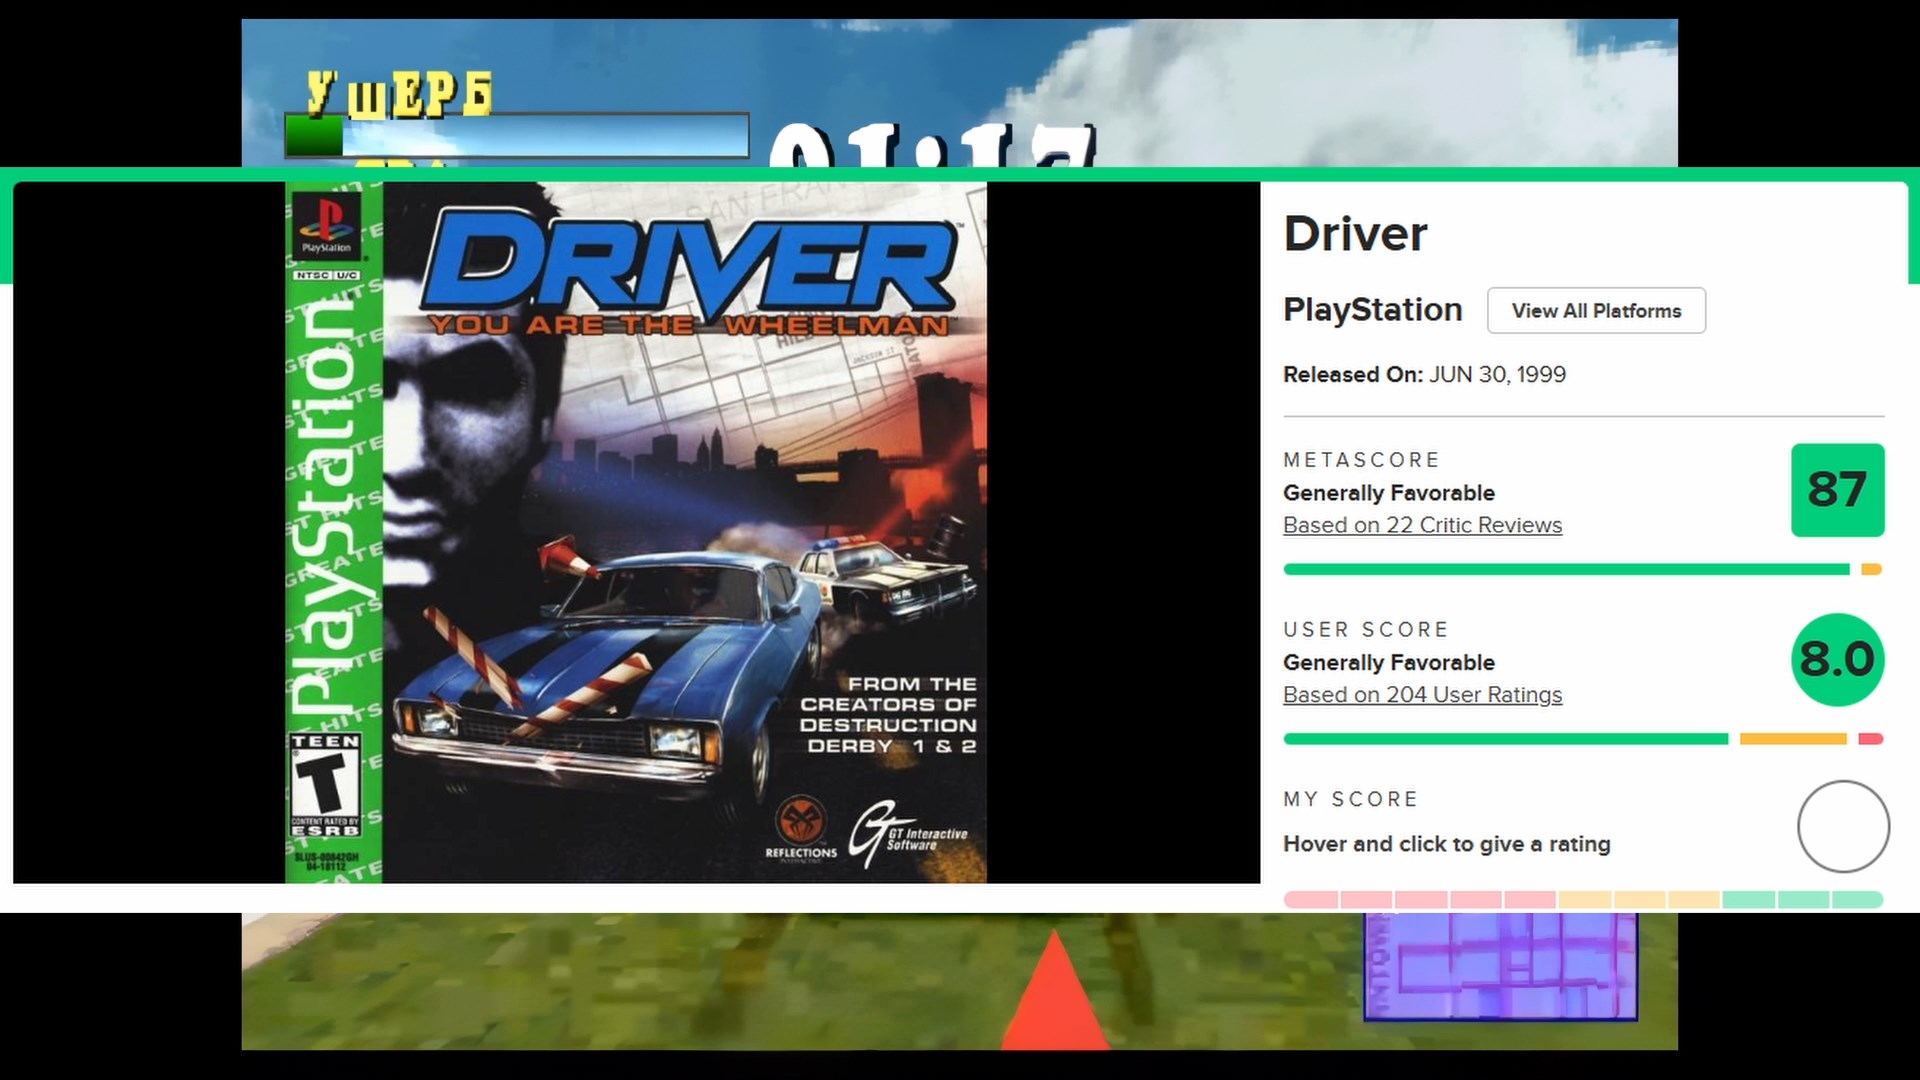Click the My Score rating bar

(1583, 900)
